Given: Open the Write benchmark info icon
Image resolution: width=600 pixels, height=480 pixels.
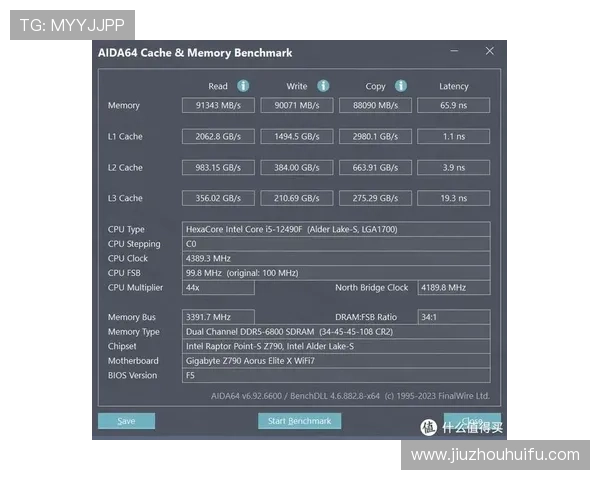Looking at the screenshot, I should coord(323,86).
